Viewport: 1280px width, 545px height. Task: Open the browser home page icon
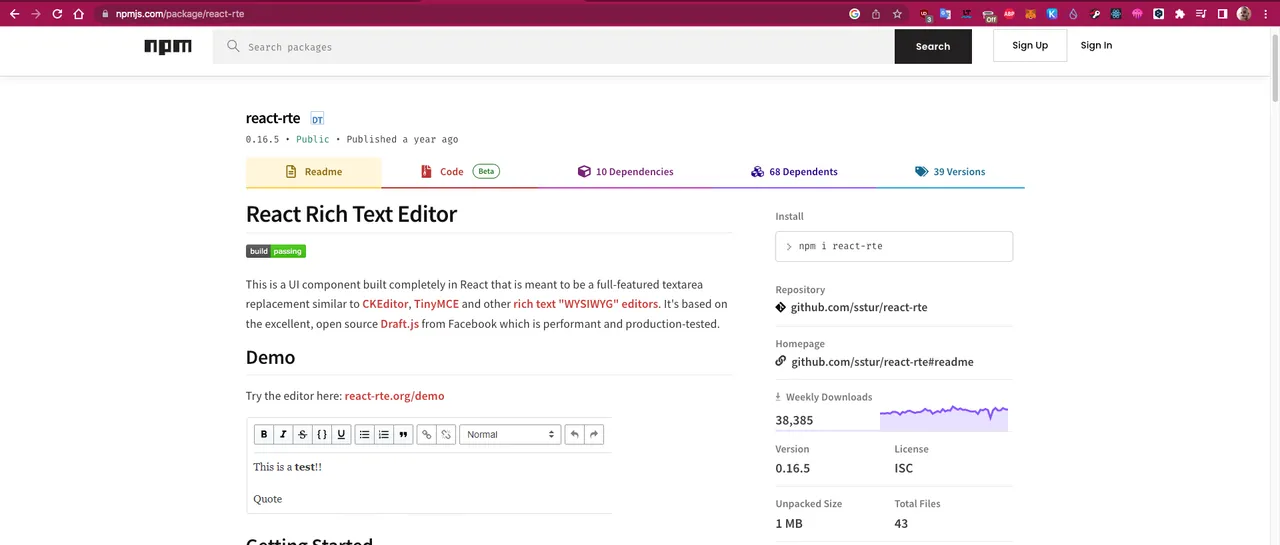pos(80,14)
